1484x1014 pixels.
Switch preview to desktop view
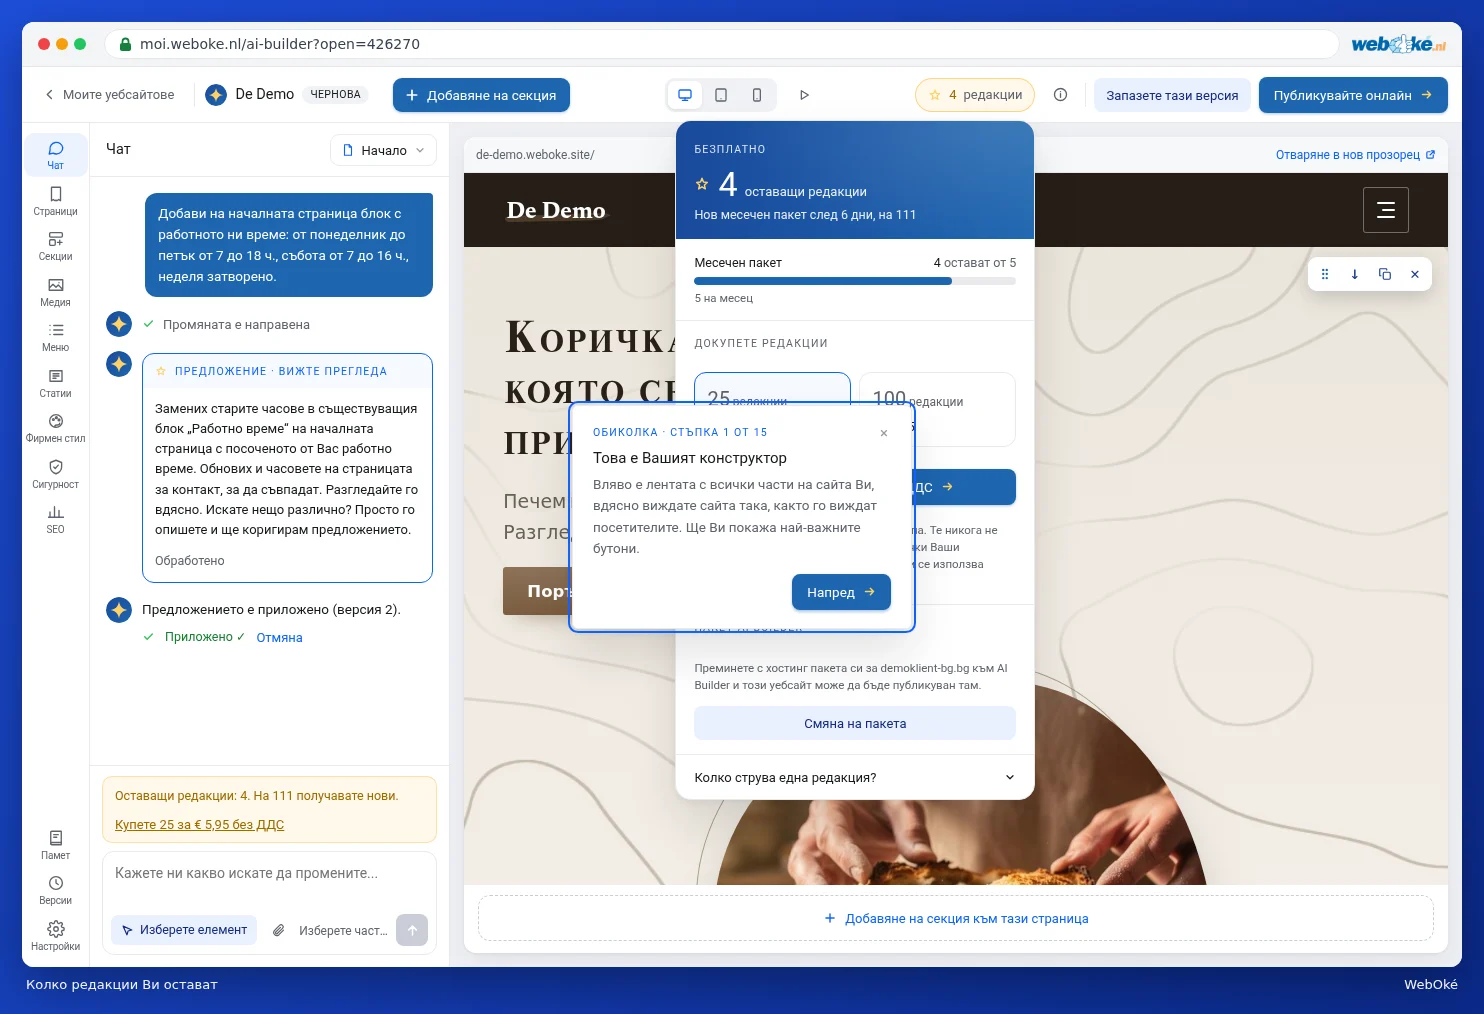pyautogui.click(x=685, y=95)
